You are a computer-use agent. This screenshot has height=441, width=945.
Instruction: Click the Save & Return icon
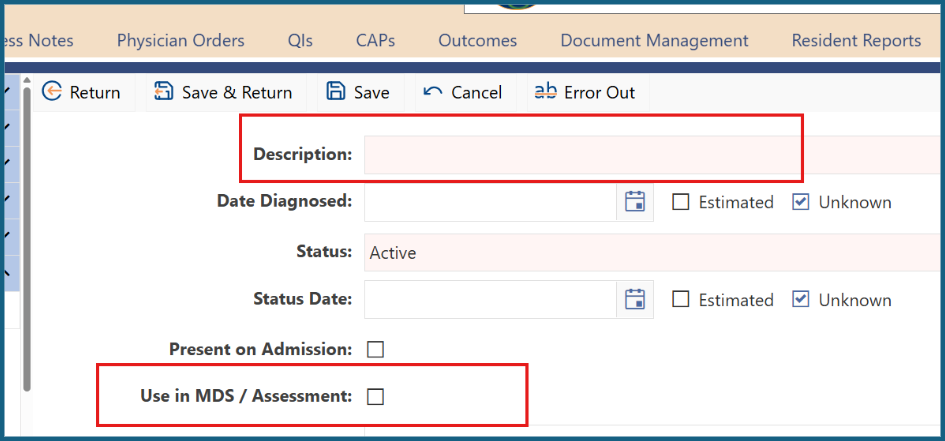point(163,92)
